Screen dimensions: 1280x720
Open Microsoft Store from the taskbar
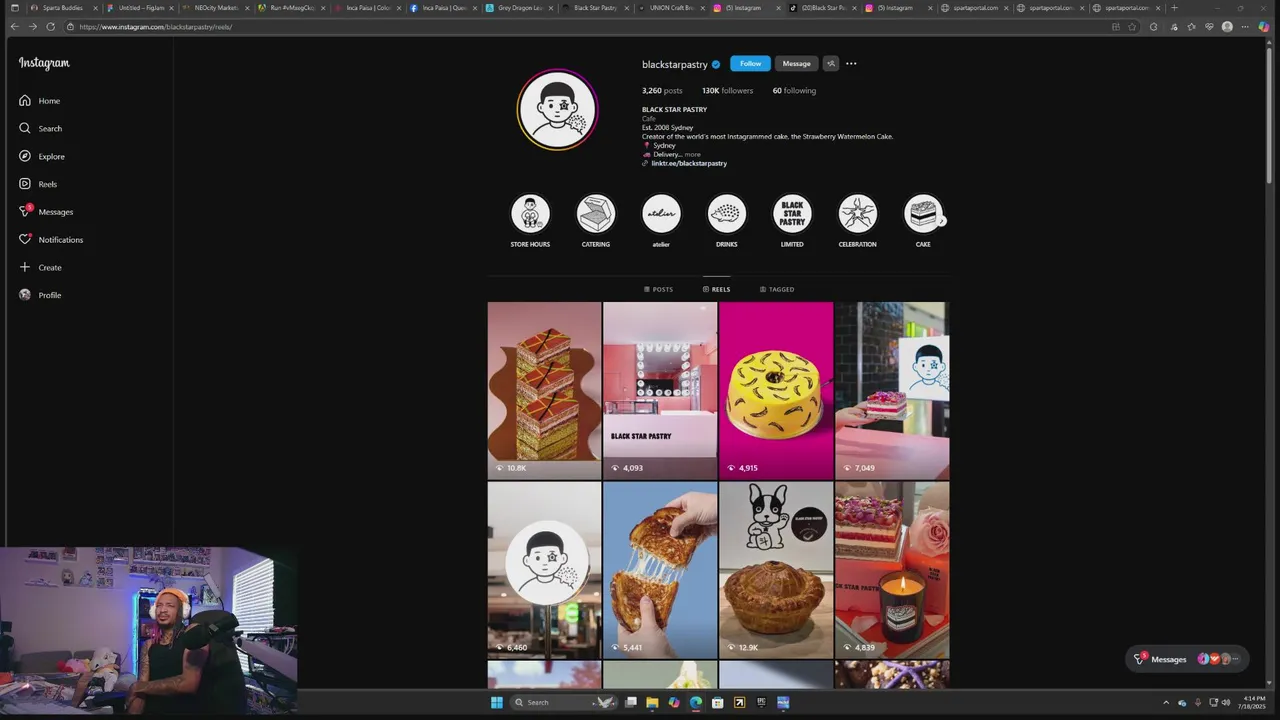click(717, 702)
